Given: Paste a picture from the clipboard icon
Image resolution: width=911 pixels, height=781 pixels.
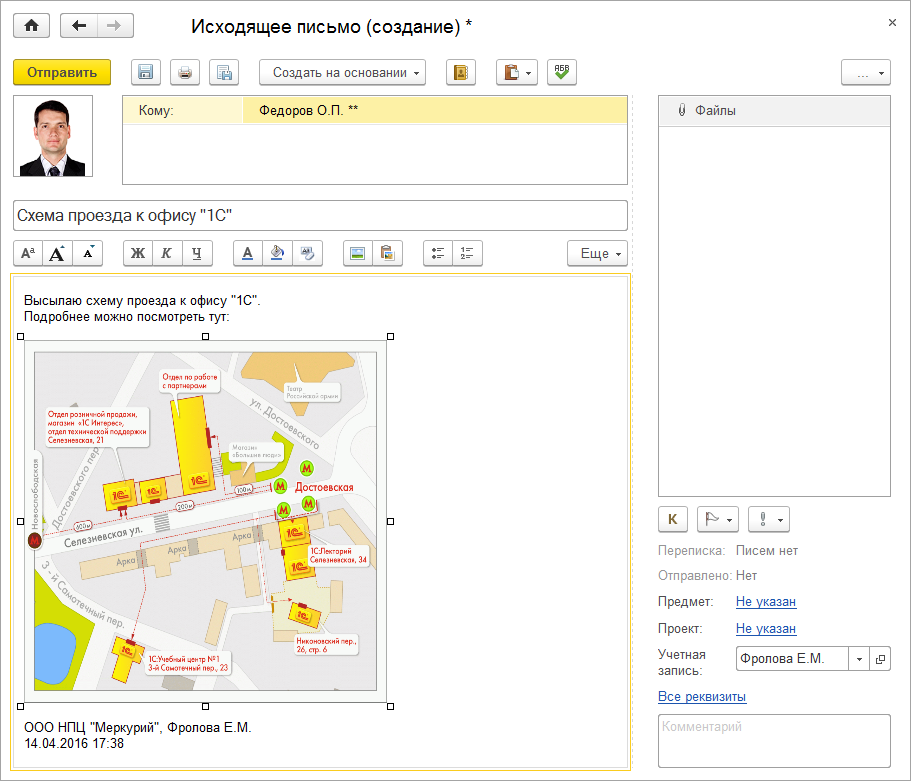Looking at the screenshot, I should [x=388, y=253].
